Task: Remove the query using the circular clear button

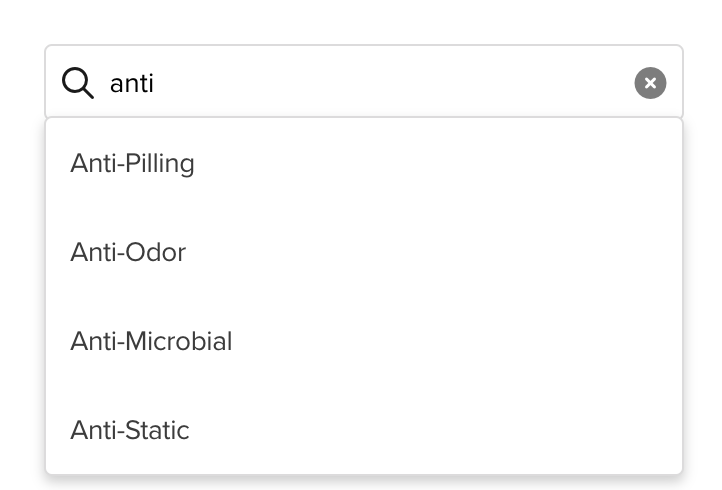Action: (x=650, y=83)
